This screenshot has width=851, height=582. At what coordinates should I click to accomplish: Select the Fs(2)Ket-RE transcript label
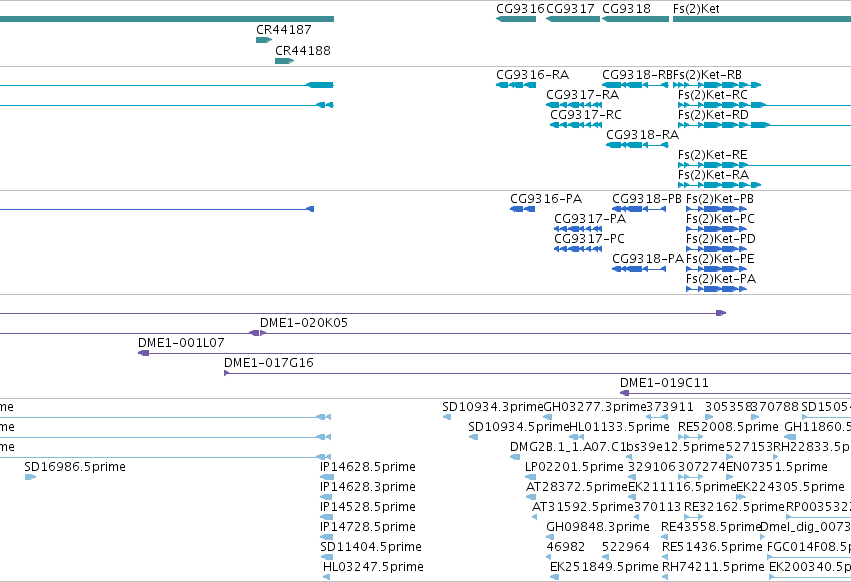pos(713,155)
